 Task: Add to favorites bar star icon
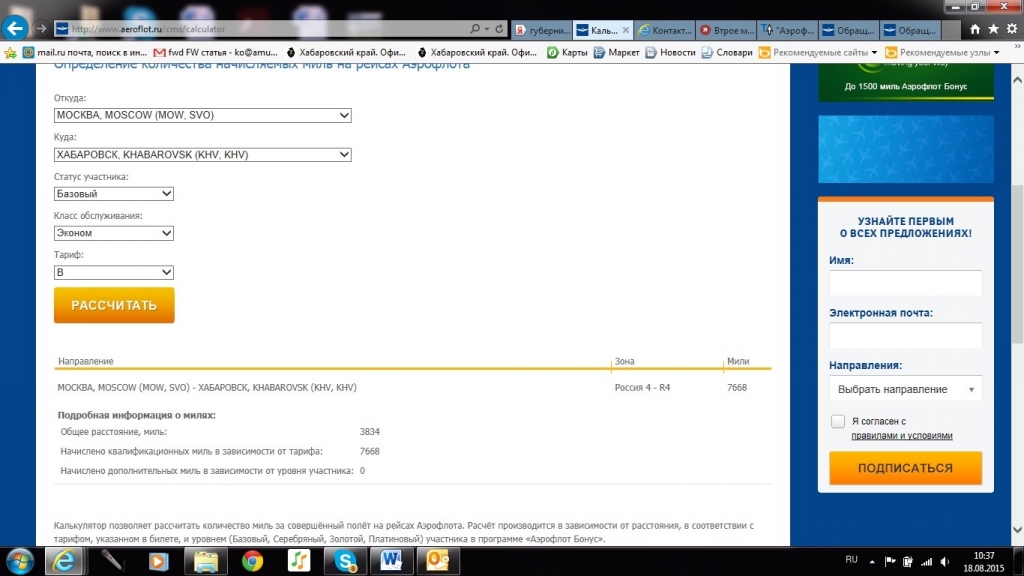(x=10, y=53)
